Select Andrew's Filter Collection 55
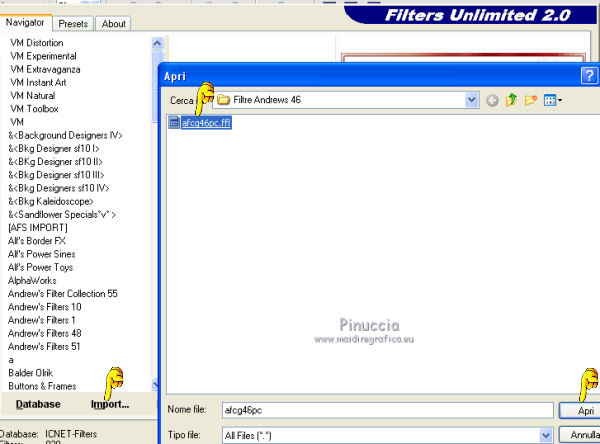Screen dimensions: 600x444 (x=63, y=294)
